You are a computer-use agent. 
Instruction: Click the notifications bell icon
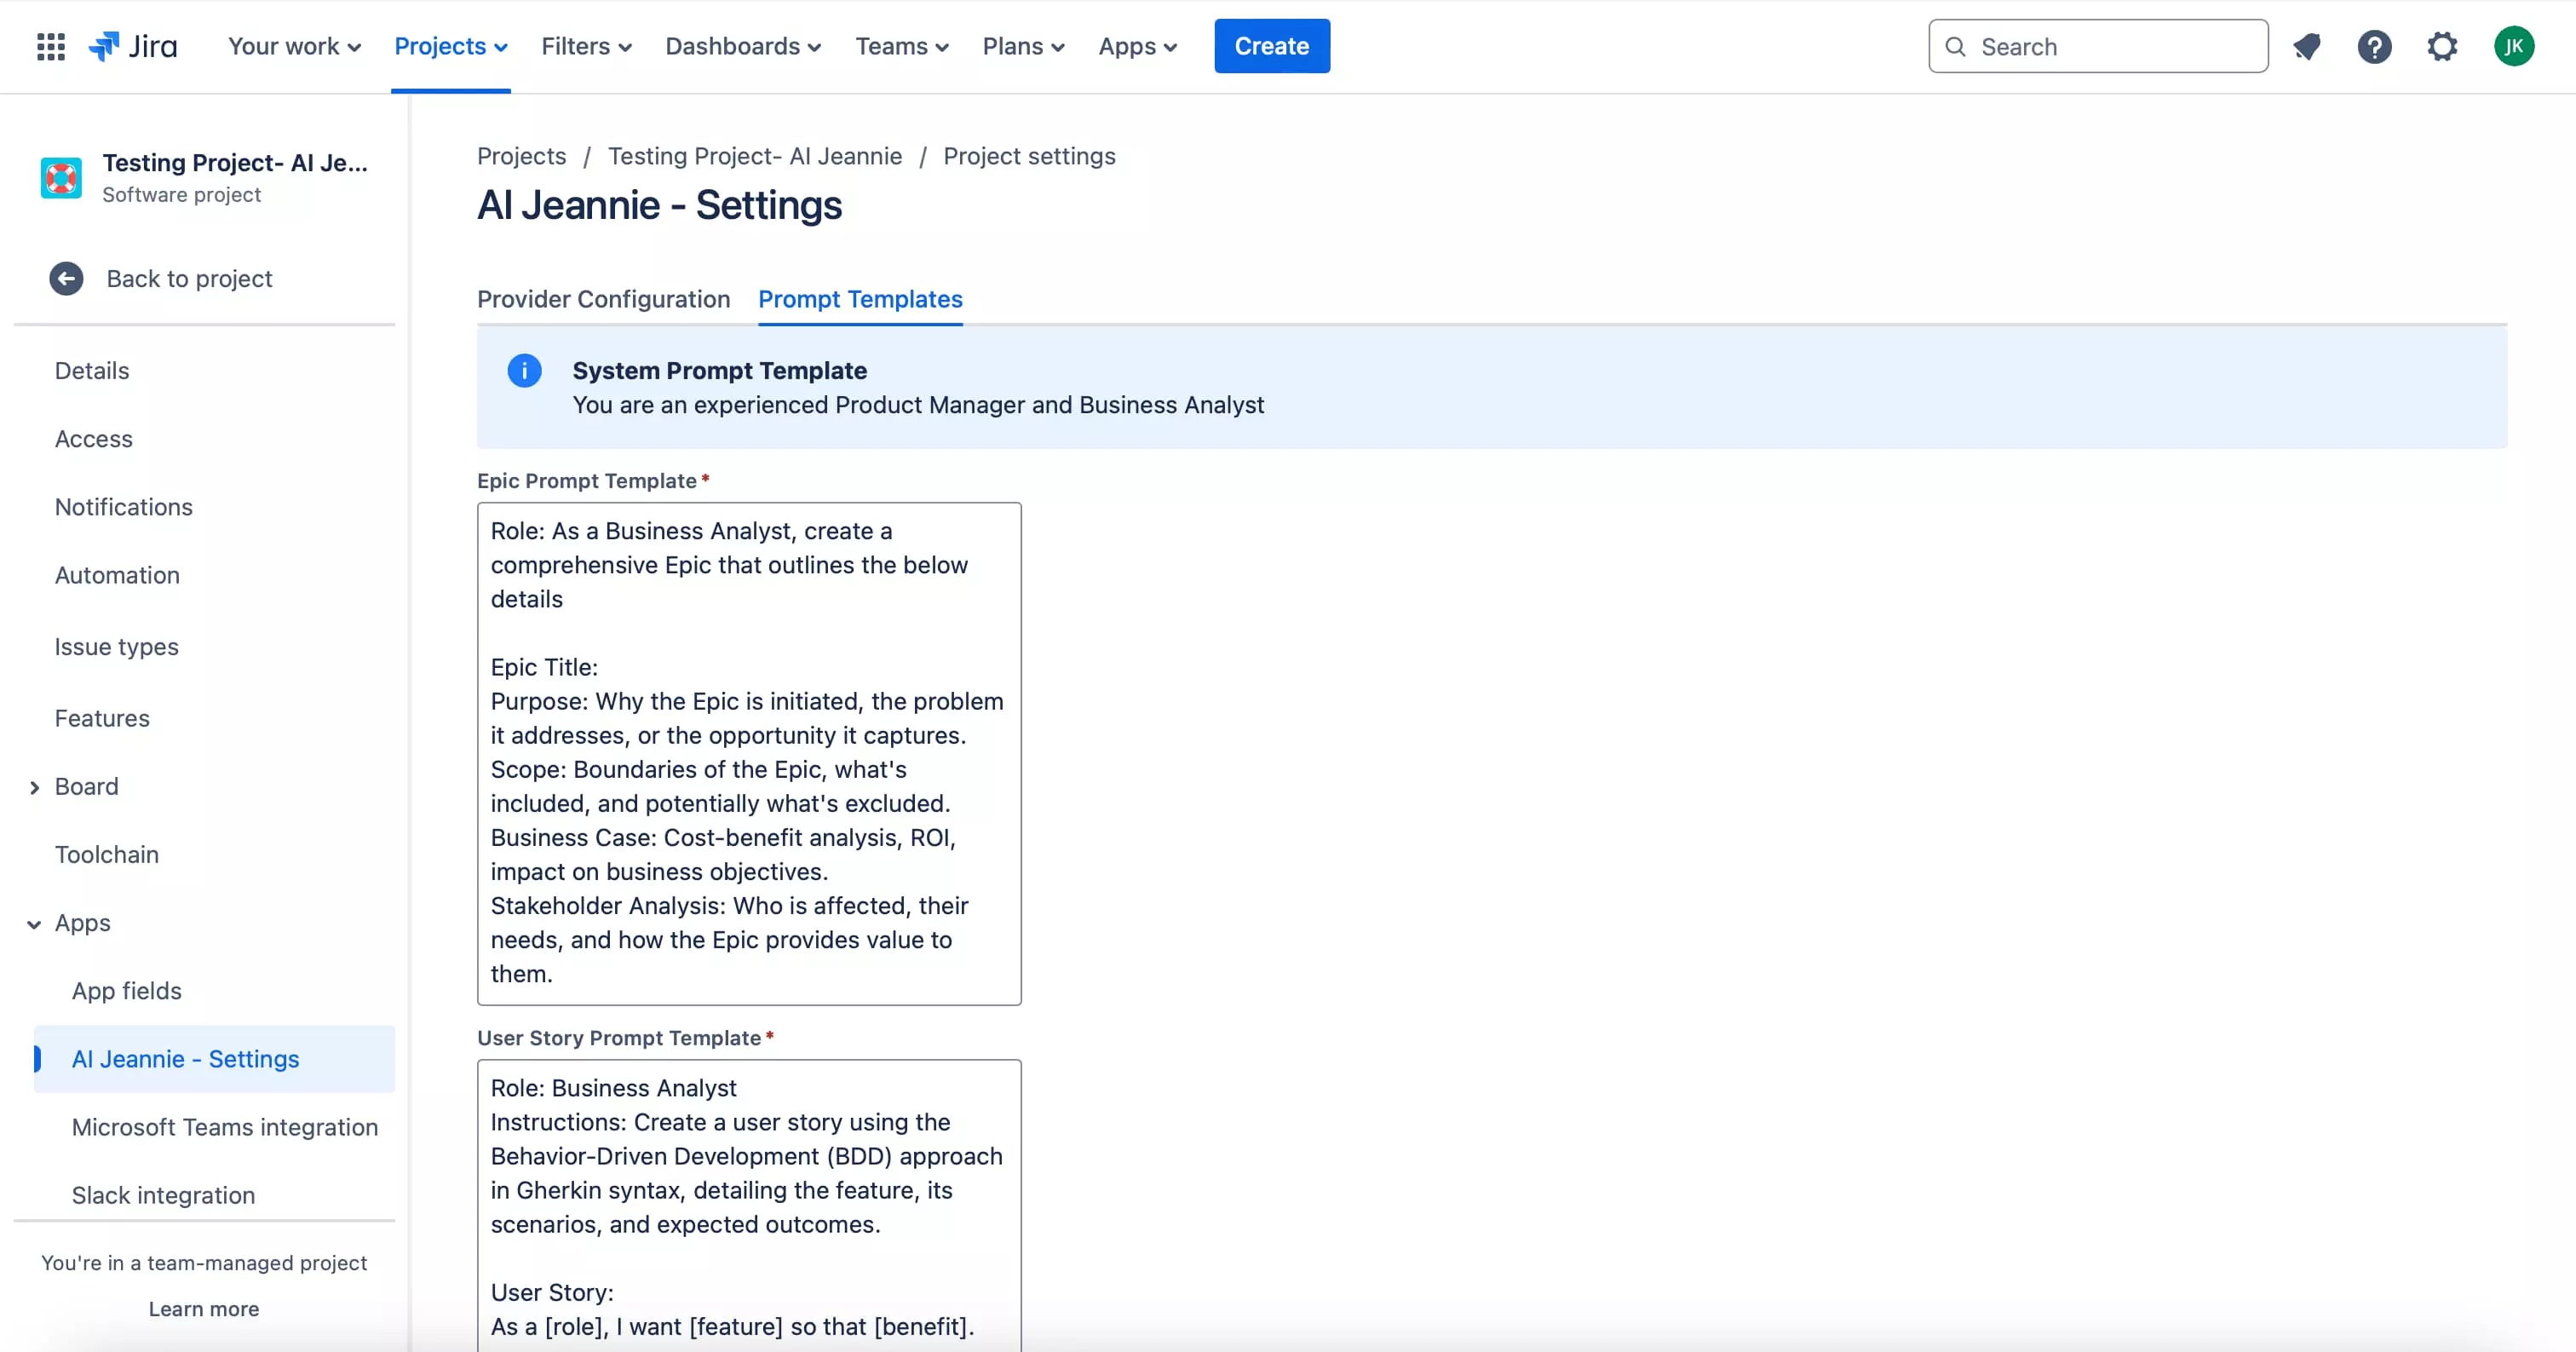tap(2305, 46)
